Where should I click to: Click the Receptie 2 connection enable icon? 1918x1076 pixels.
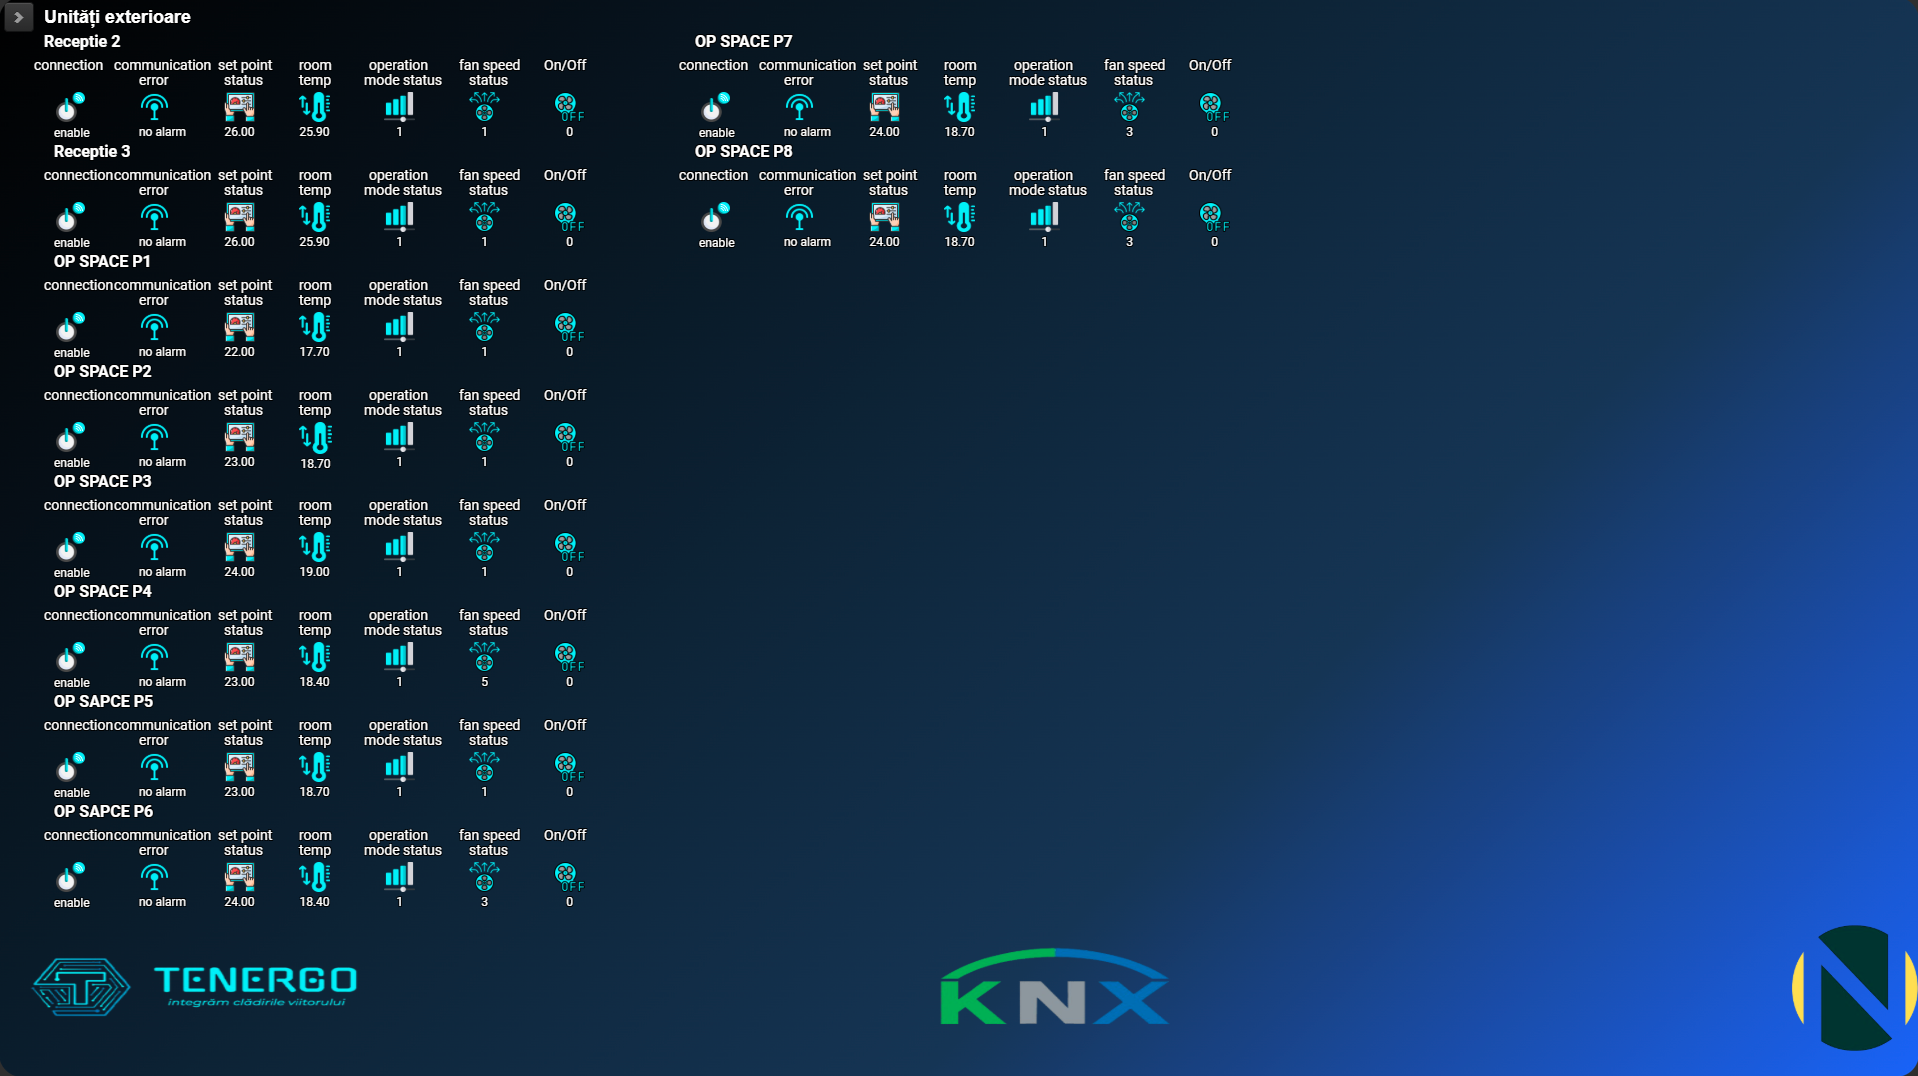tap(70, 107)
